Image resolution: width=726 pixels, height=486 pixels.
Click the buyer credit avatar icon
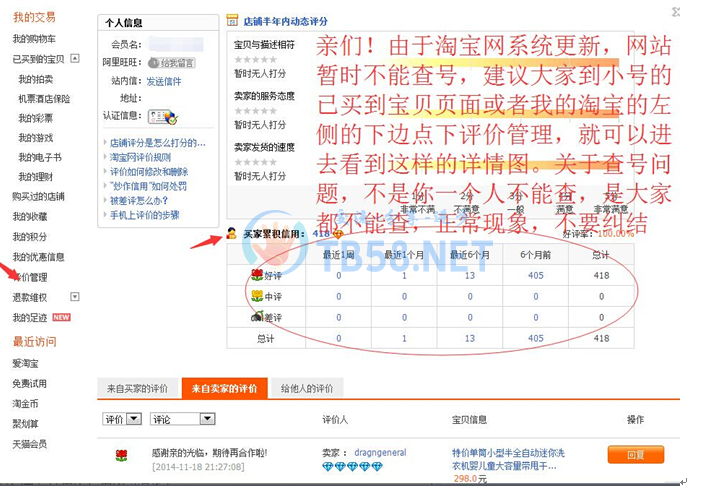click(232, 233)
